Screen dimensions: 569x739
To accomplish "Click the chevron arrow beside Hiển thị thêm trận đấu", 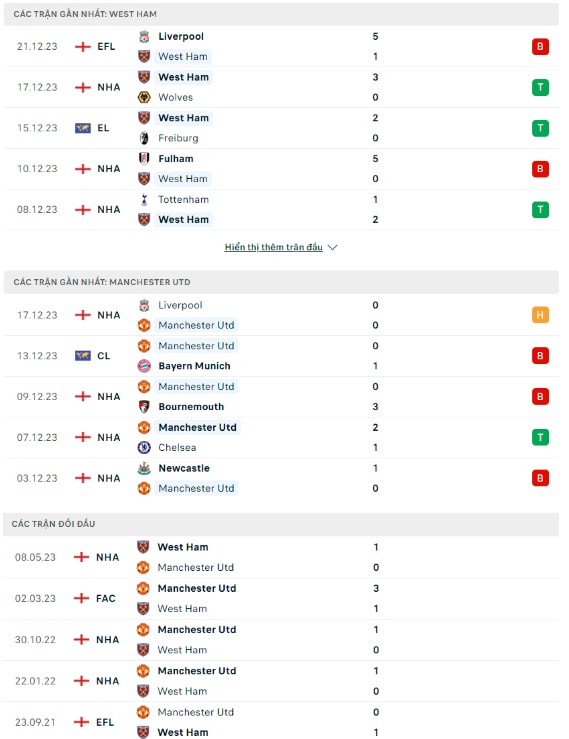I will pos(332,247).
